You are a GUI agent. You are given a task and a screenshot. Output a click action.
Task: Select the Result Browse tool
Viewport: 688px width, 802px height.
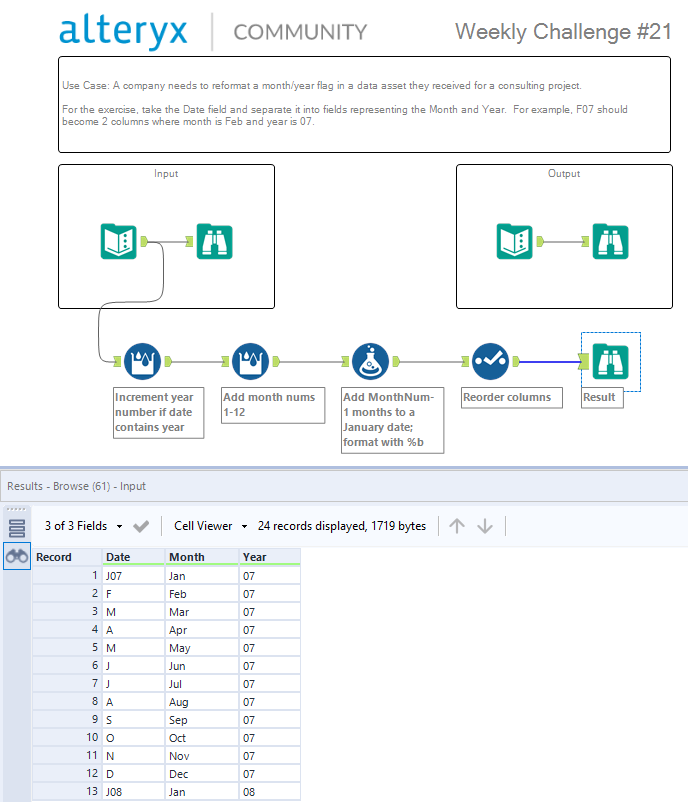(611, 362)
